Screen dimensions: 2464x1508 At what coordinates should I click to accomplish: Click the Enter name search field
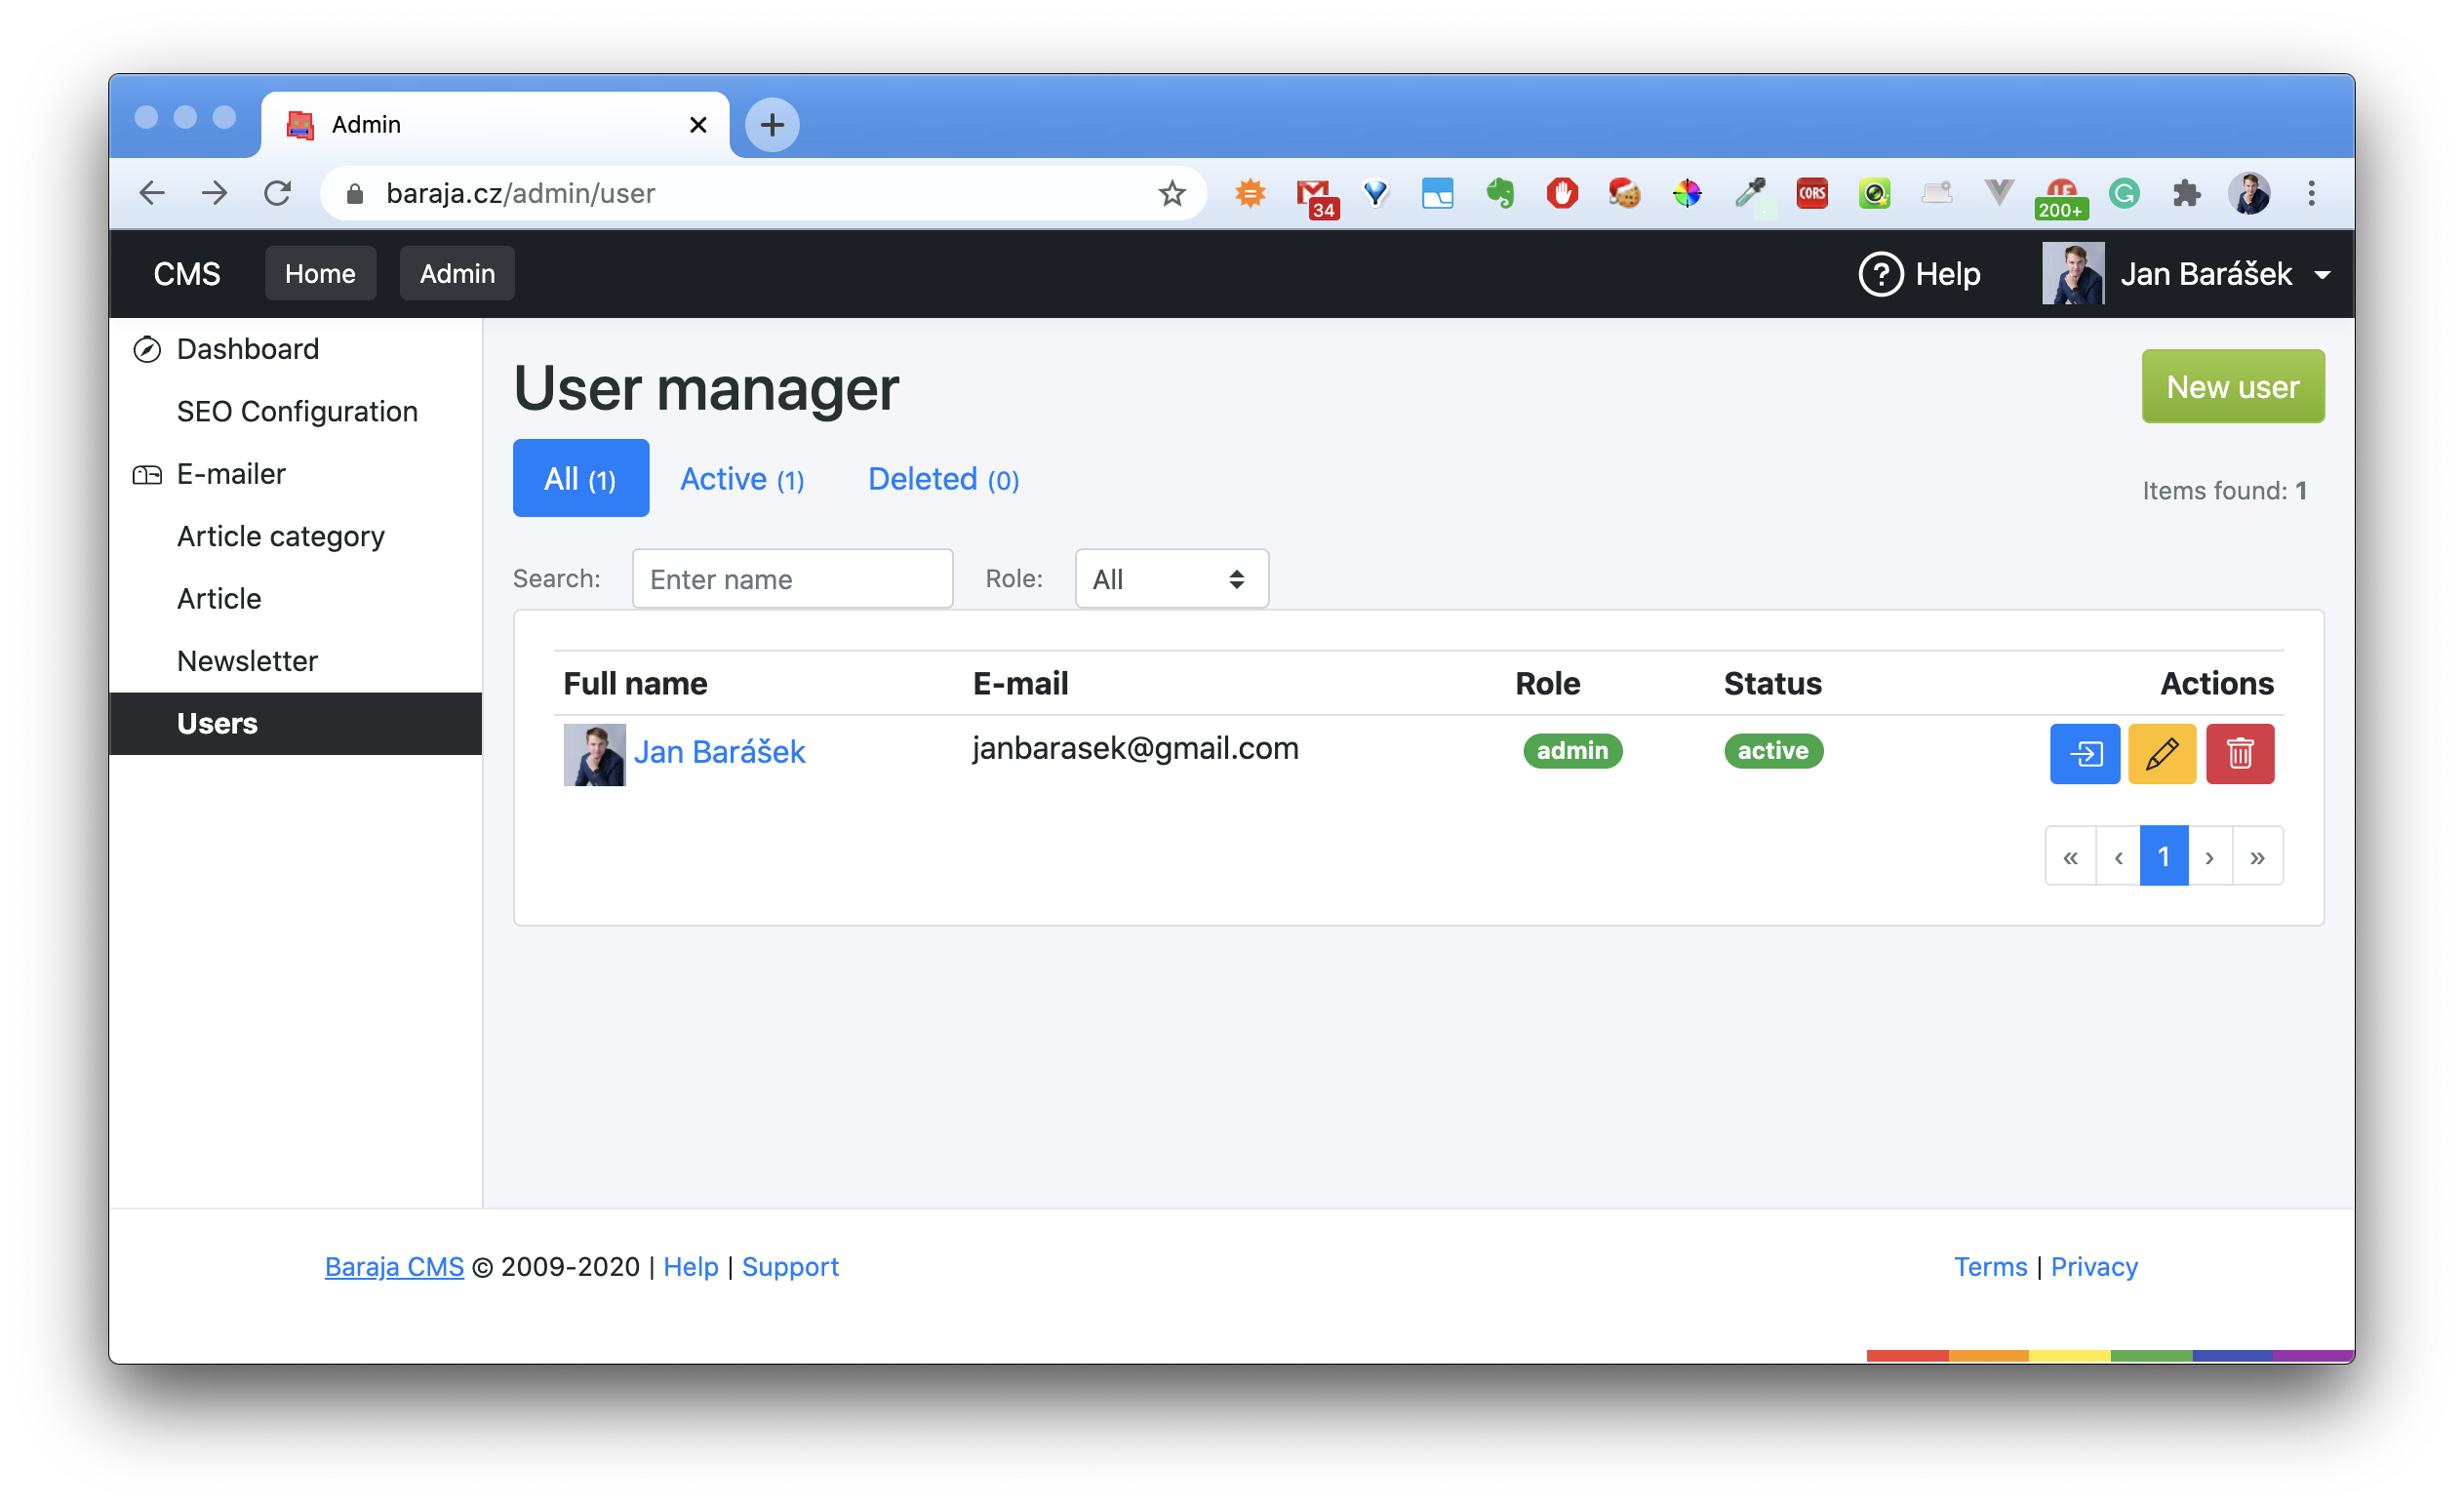click(792, 578)
